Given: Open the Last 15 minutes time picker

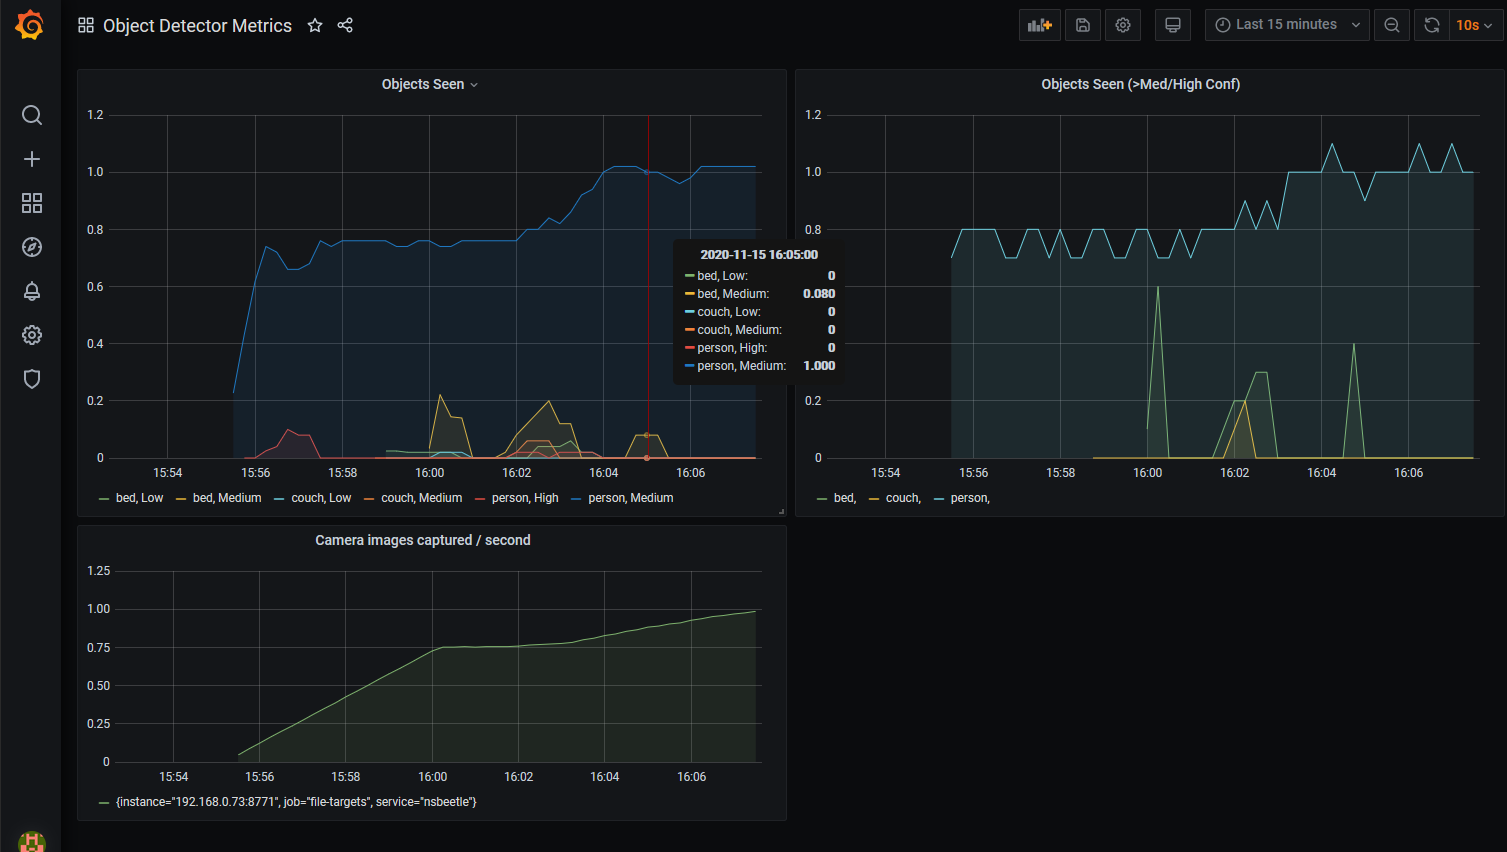Looking at the screenshot, I should (1287, 25).
